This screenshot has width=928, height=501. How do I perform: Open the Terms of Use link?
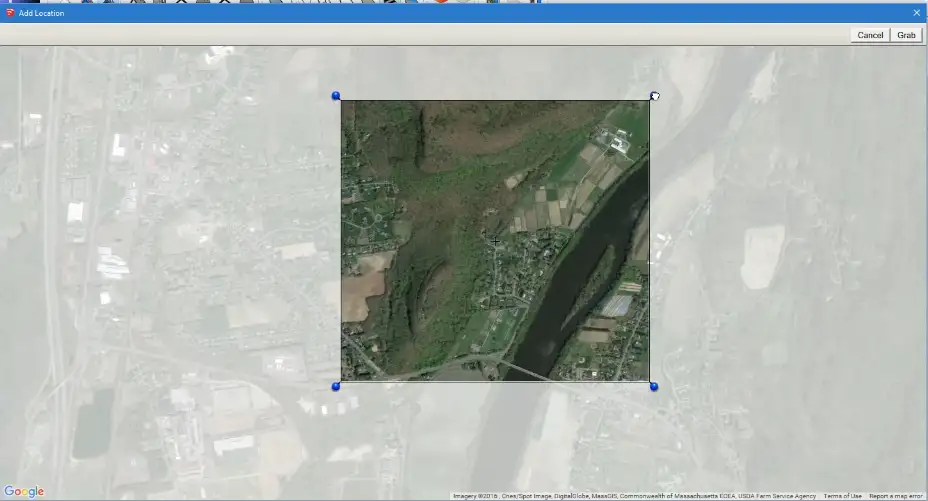pos(842,496)
